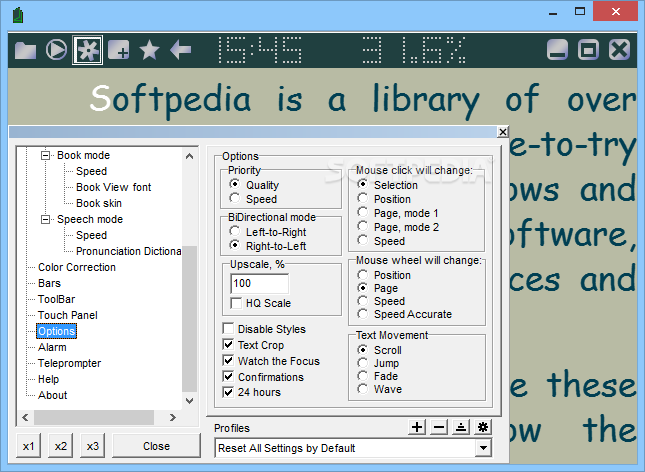645x472 pixels.
Task: Click the x3 scale button
Action: [93, 446]
